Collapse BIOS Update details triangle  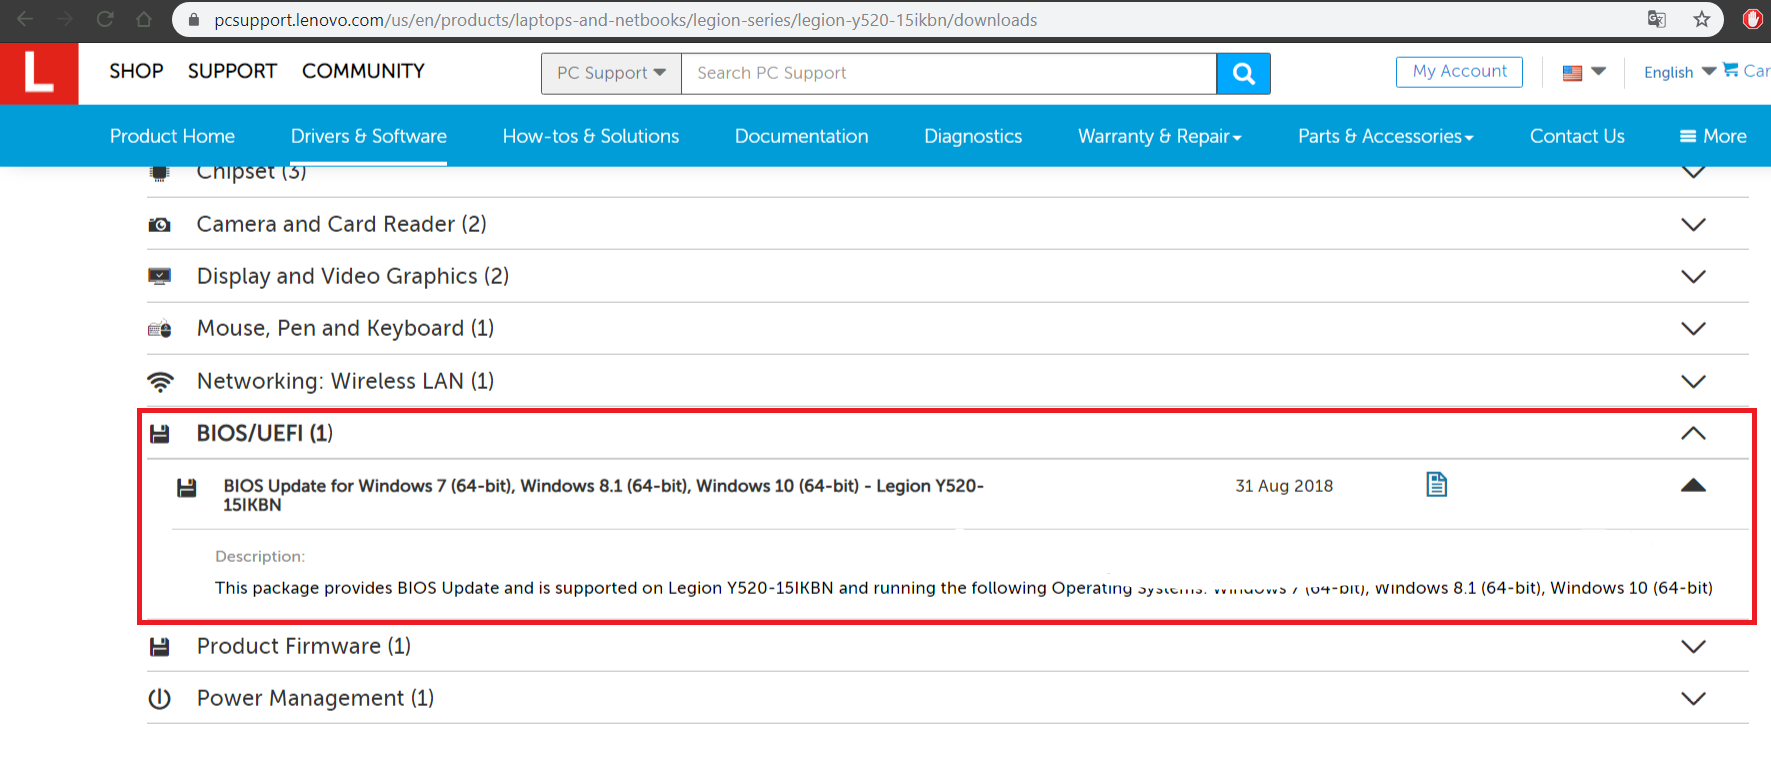[1693, 485]
